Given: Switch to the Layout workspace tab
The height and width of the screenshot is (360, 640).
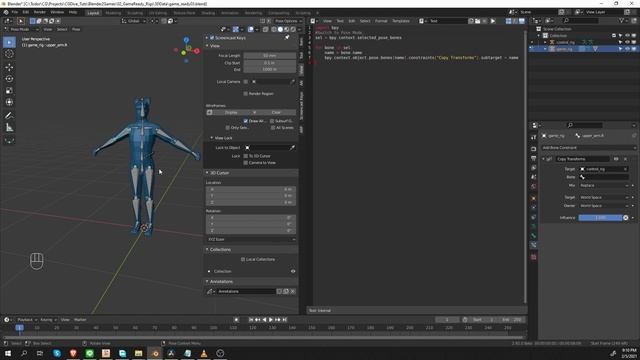Looking at the screenshot, I should 93,13.
